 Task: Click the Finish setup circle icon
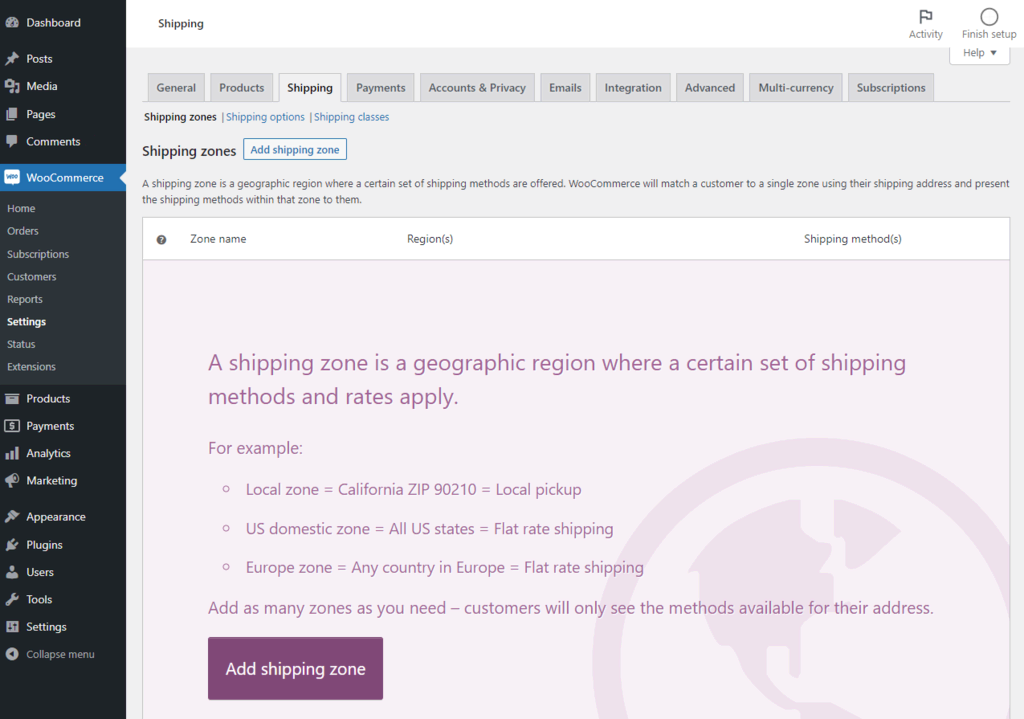(x=989, y=17)
